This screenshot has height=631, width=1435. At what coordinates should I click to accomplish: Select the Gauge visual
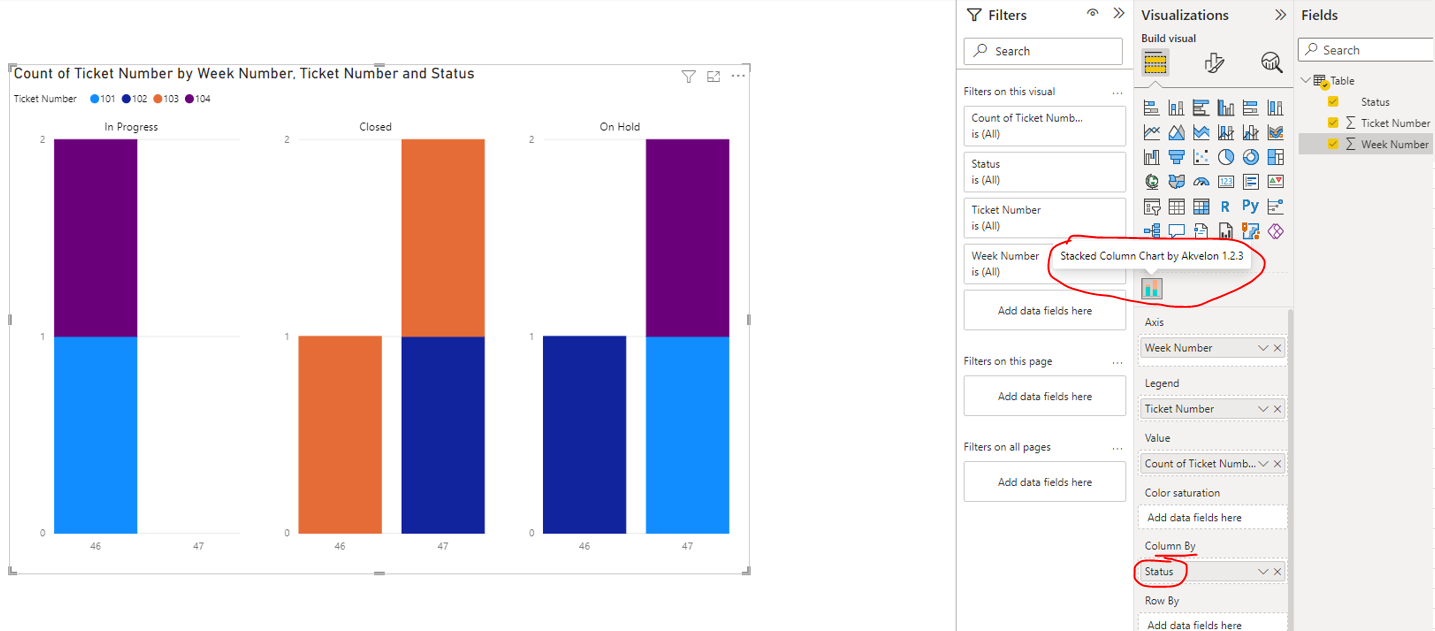(1201, 182)
